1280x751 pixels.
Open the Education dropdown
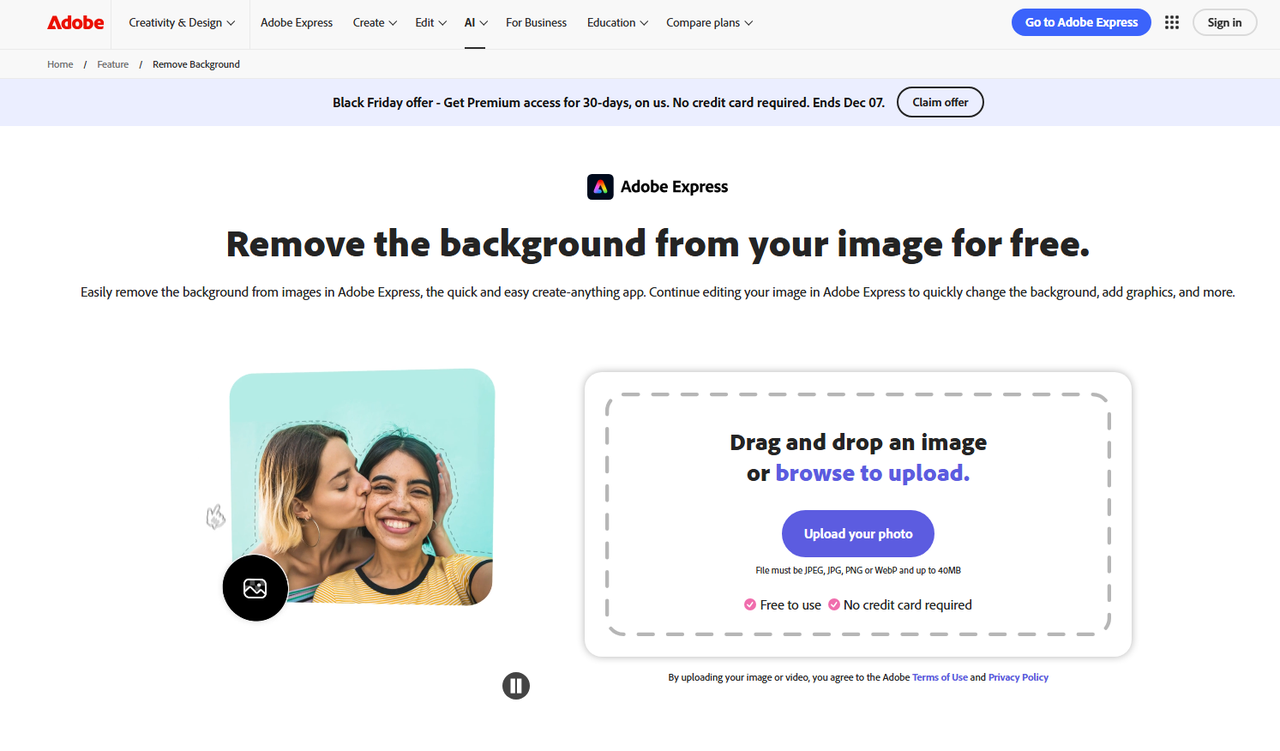coord(617,23)
